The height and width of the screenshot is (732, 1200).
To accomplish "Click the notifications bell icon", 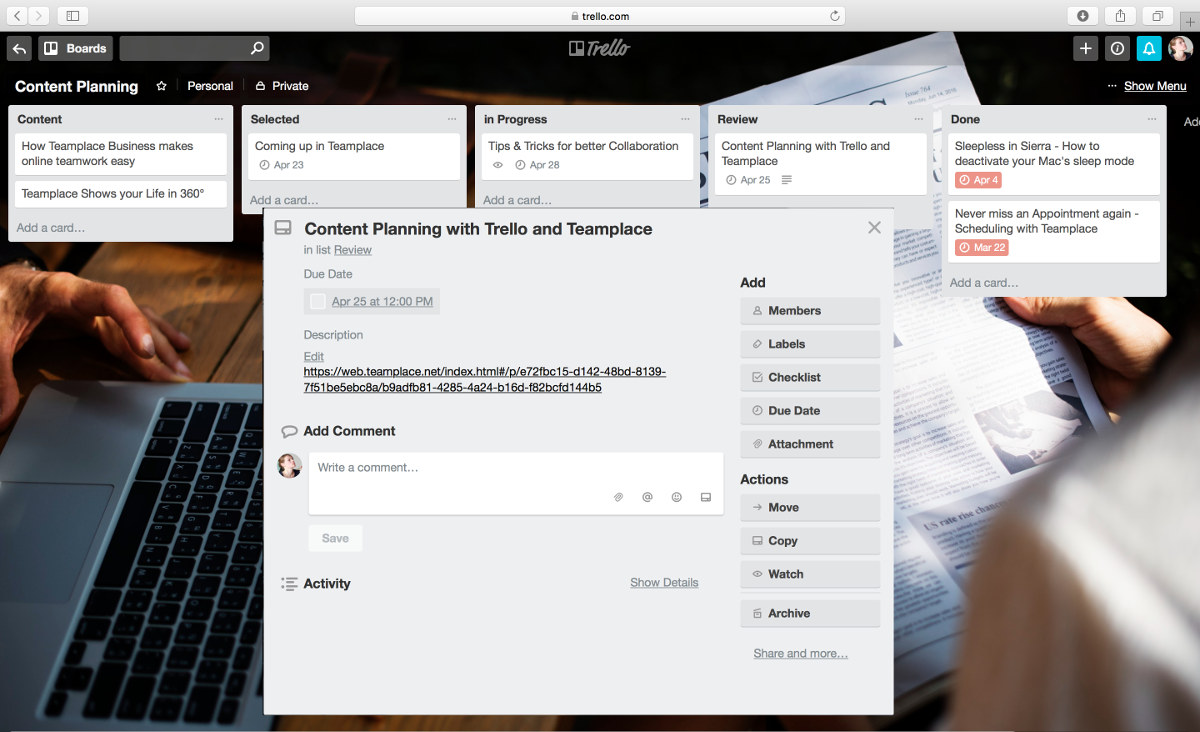I will (x=1149, y=48).
